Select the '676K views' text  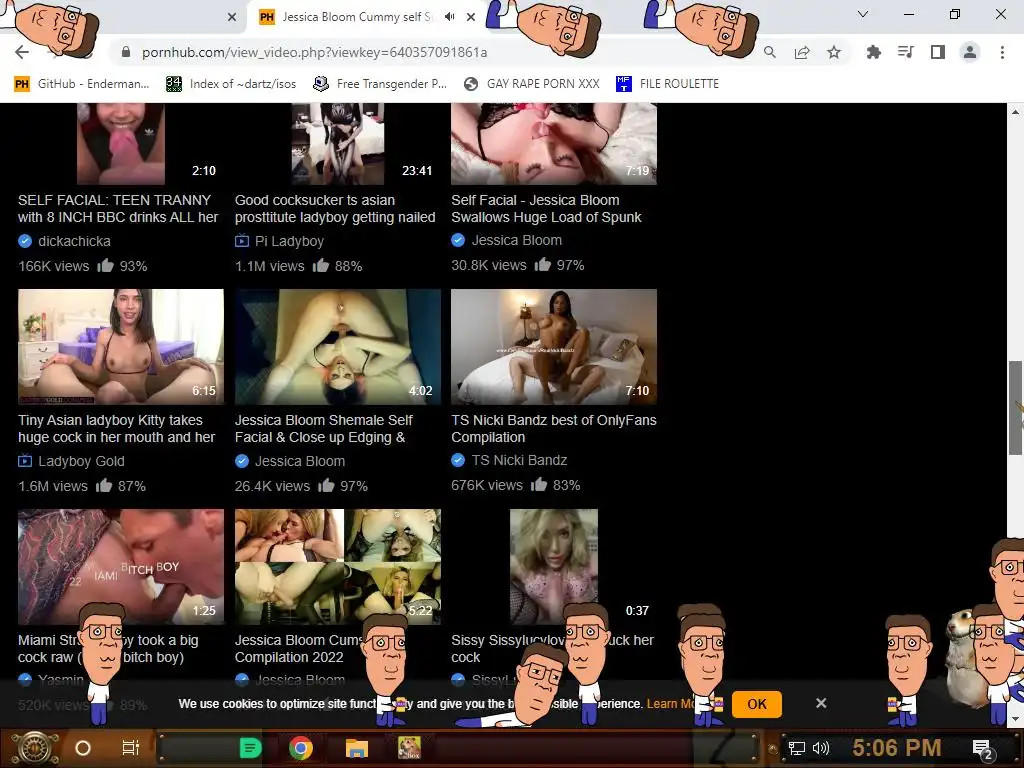pyautogui.click(x=487, y=485)
